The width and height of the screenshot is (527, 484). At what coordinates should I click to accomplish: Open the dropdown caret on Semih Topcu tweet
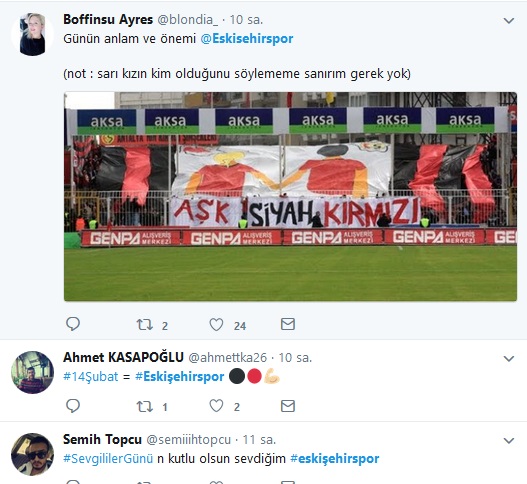pos(509,441)
